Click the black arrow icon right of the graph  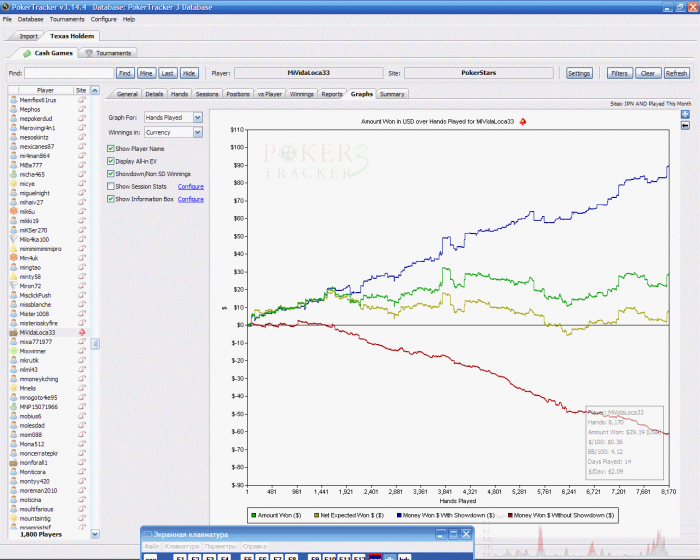click(685, 126)
